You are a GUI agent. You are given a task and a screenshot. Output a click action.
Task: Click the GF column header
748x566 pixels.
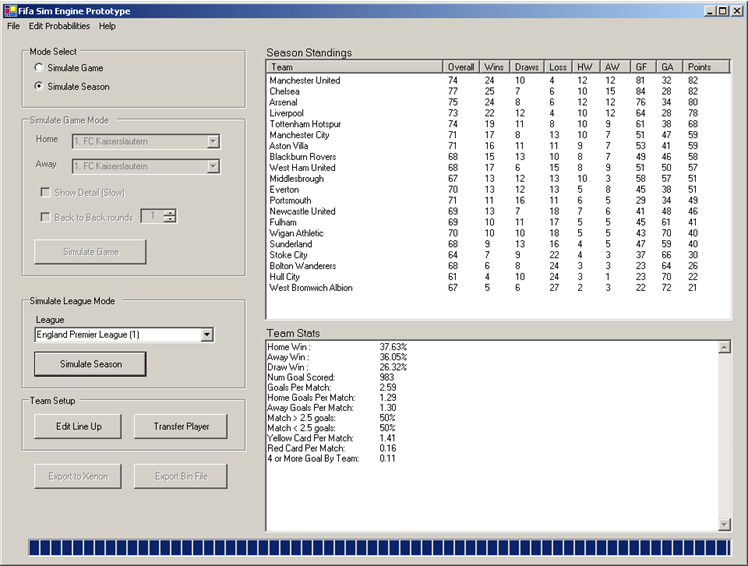[643, 67]
